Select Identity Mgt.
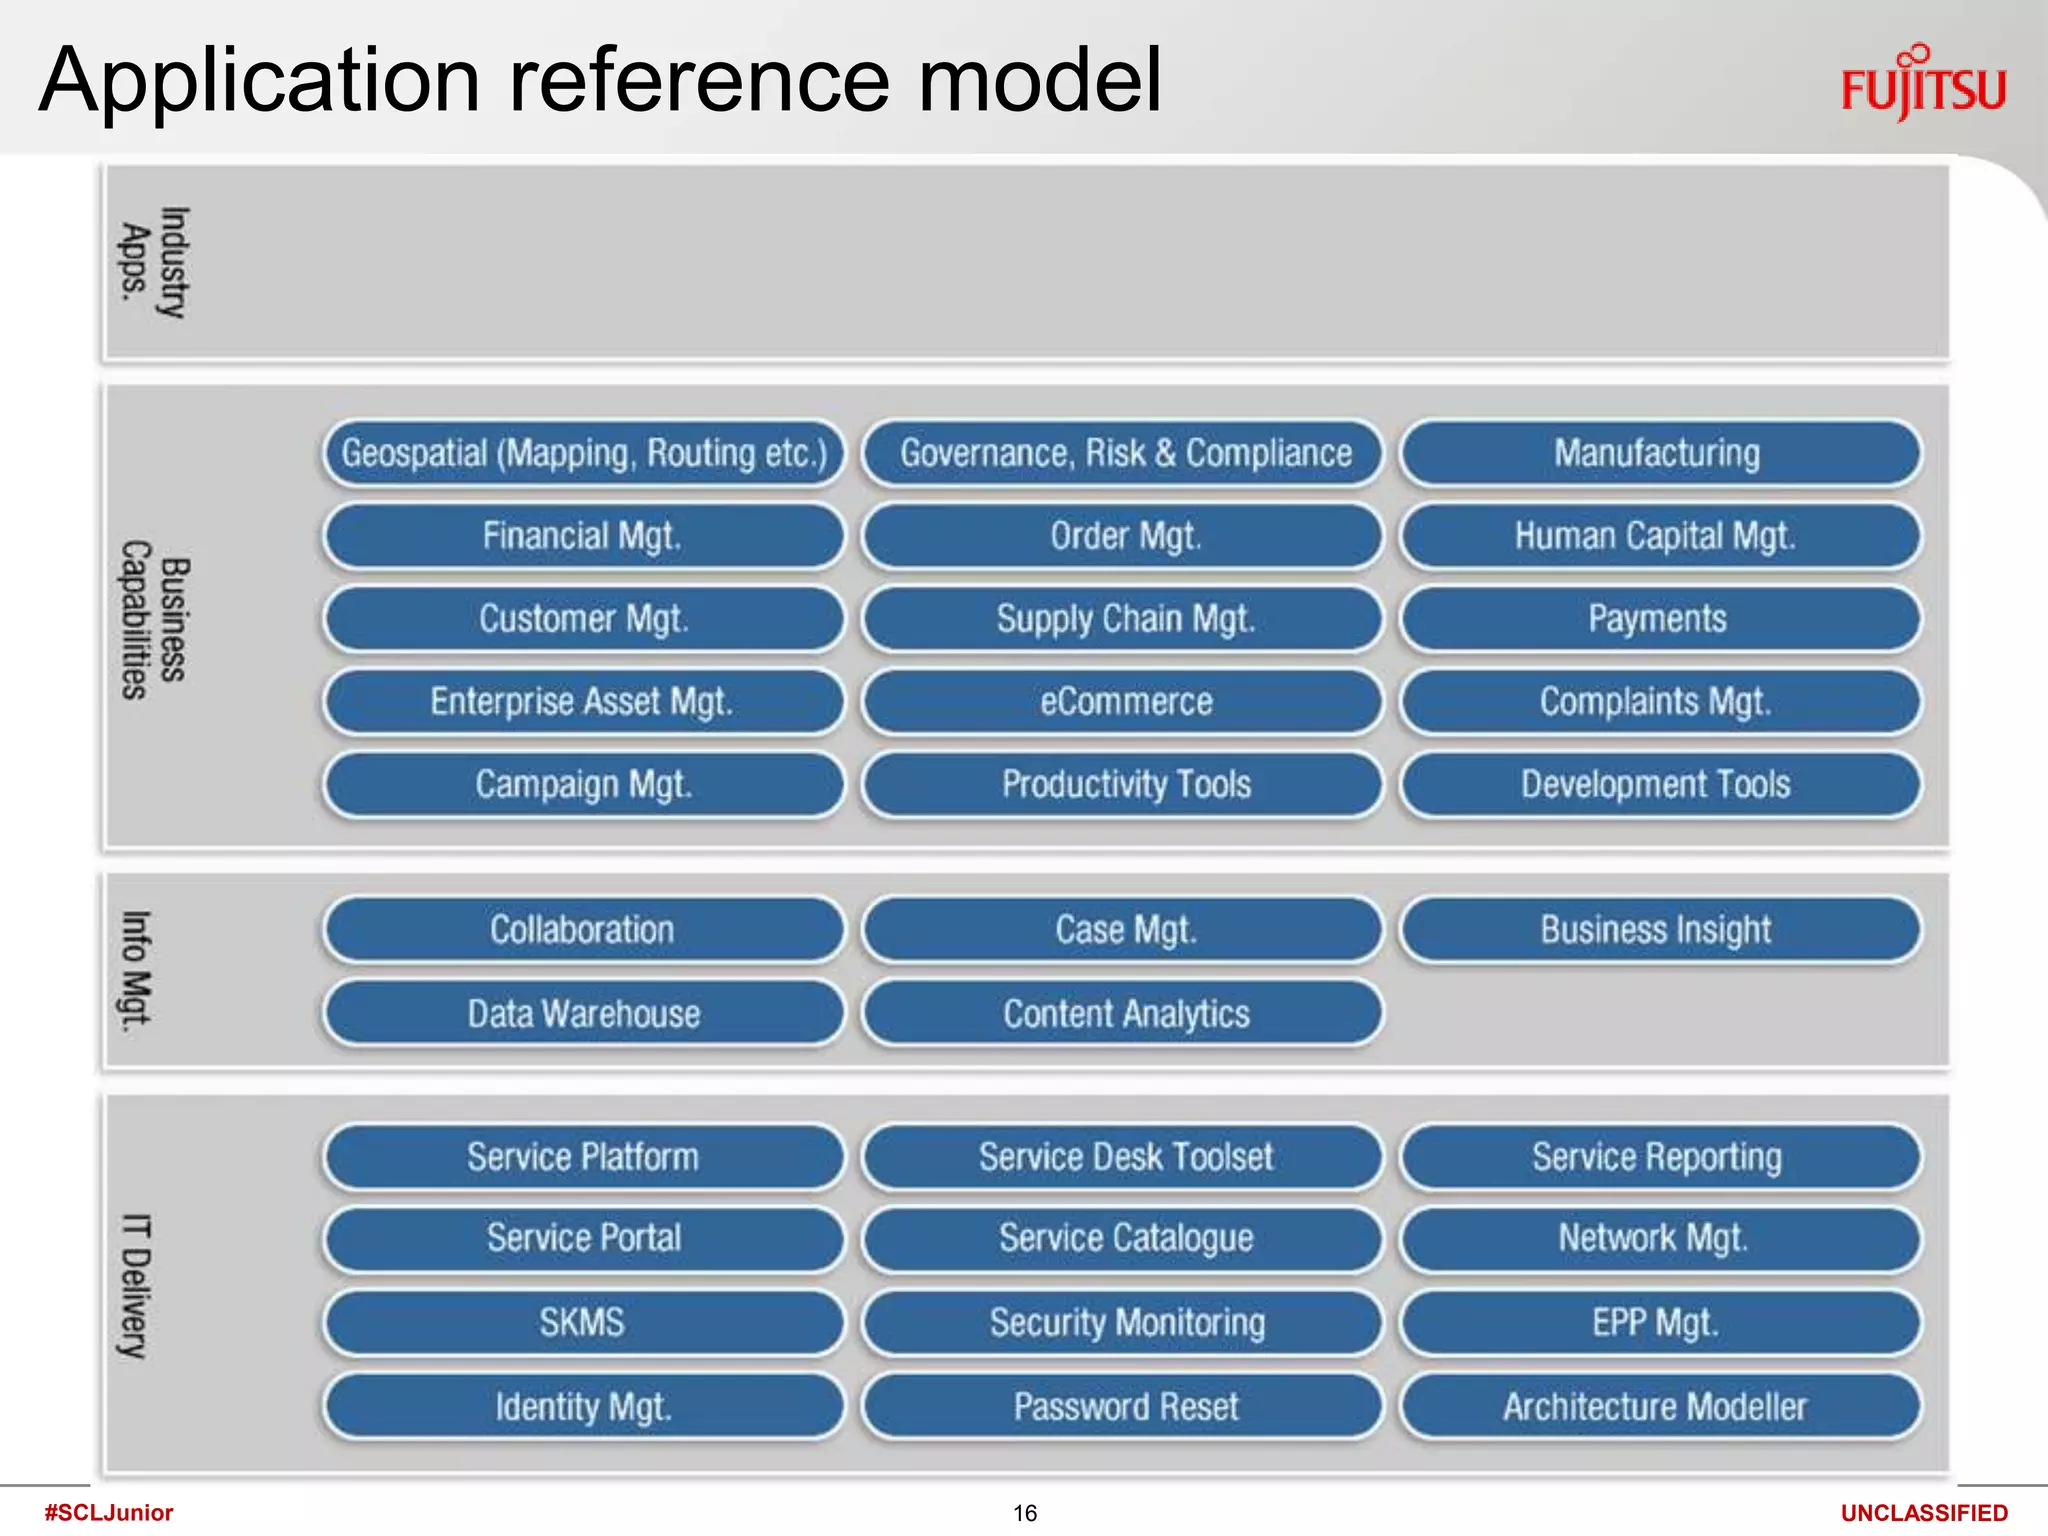The image size is (2048, 1536). (x=584, y=1407)
